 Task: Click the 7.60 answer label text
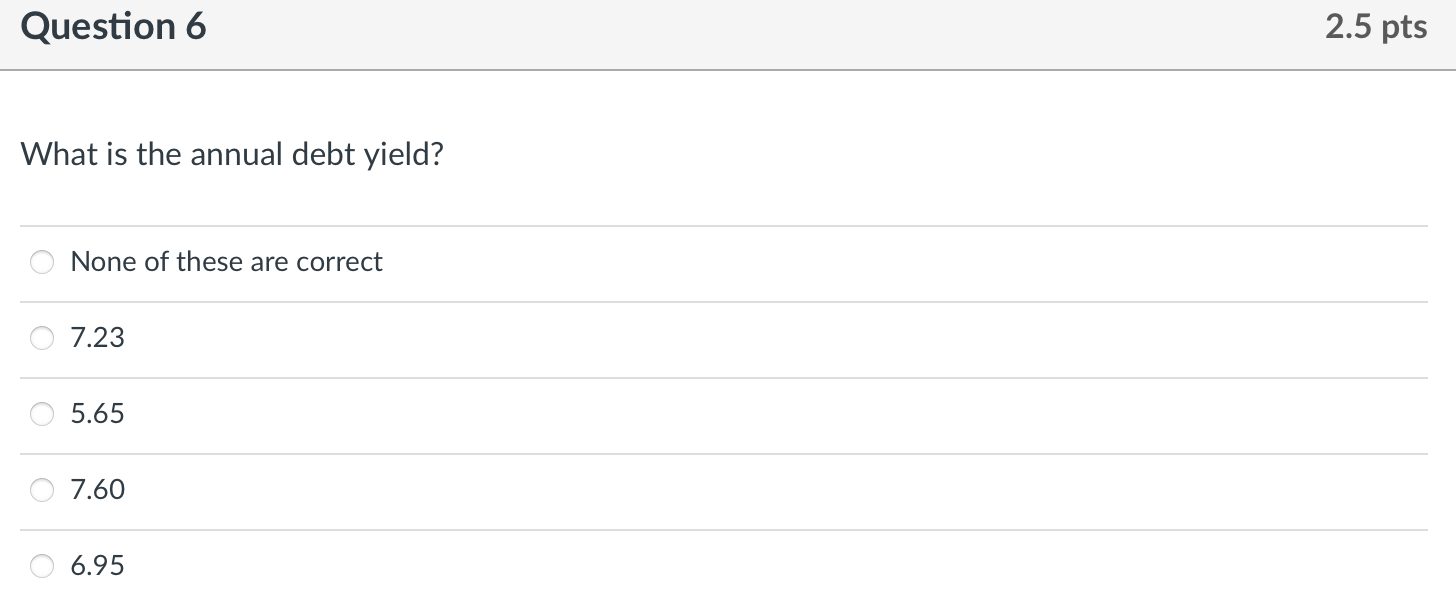pyautogui.click(x=98, y=490)
